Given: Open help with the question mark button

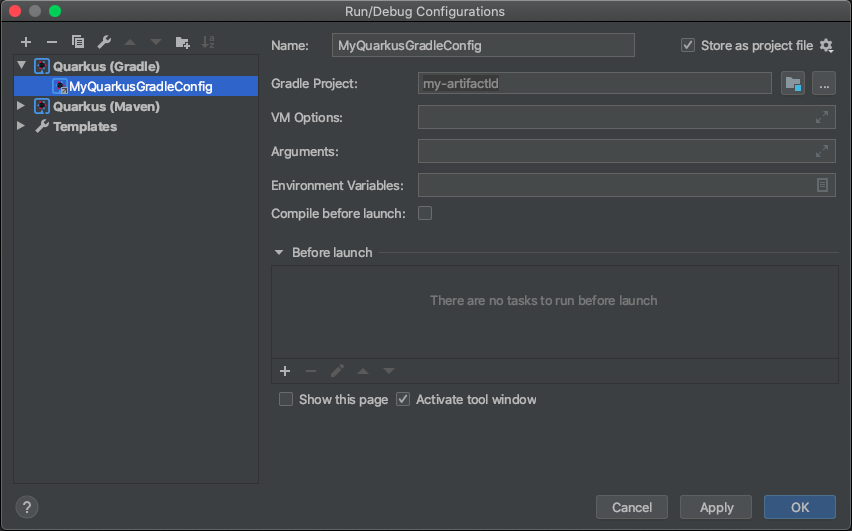Looking at the screenshot, I should [x=27, y=507].
